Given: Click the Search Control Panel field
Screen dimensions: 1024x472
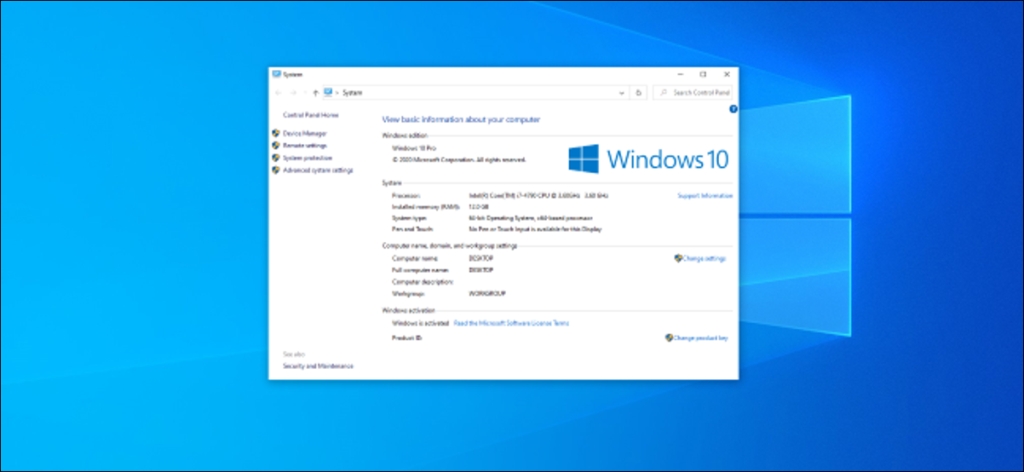Looking at the screenshot, I should tap(692, 93).
